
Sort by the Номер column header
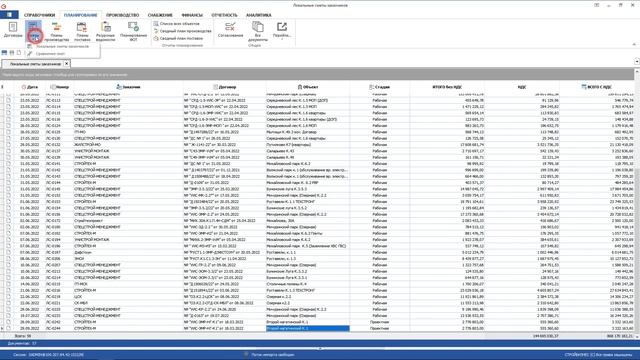60,87
